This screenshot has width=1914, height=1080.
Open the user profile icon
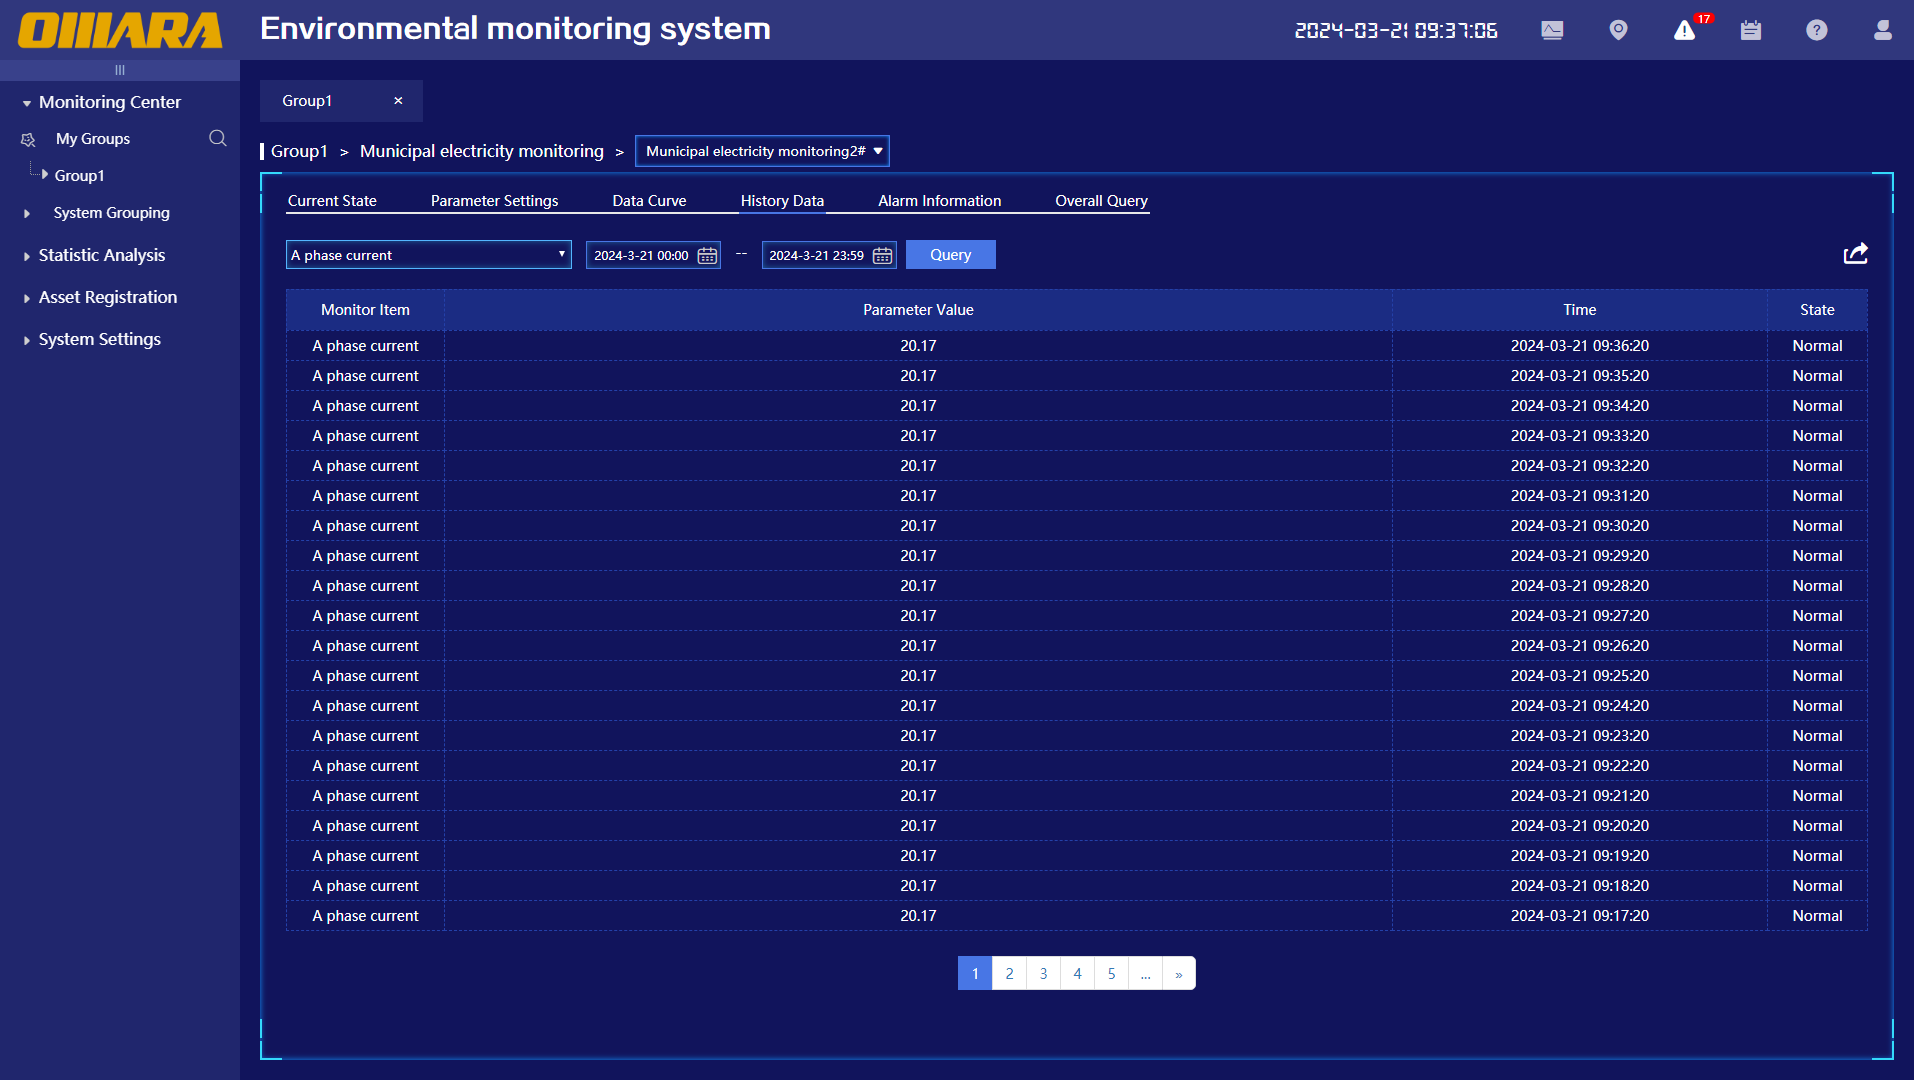click(x=1882, y=30)
